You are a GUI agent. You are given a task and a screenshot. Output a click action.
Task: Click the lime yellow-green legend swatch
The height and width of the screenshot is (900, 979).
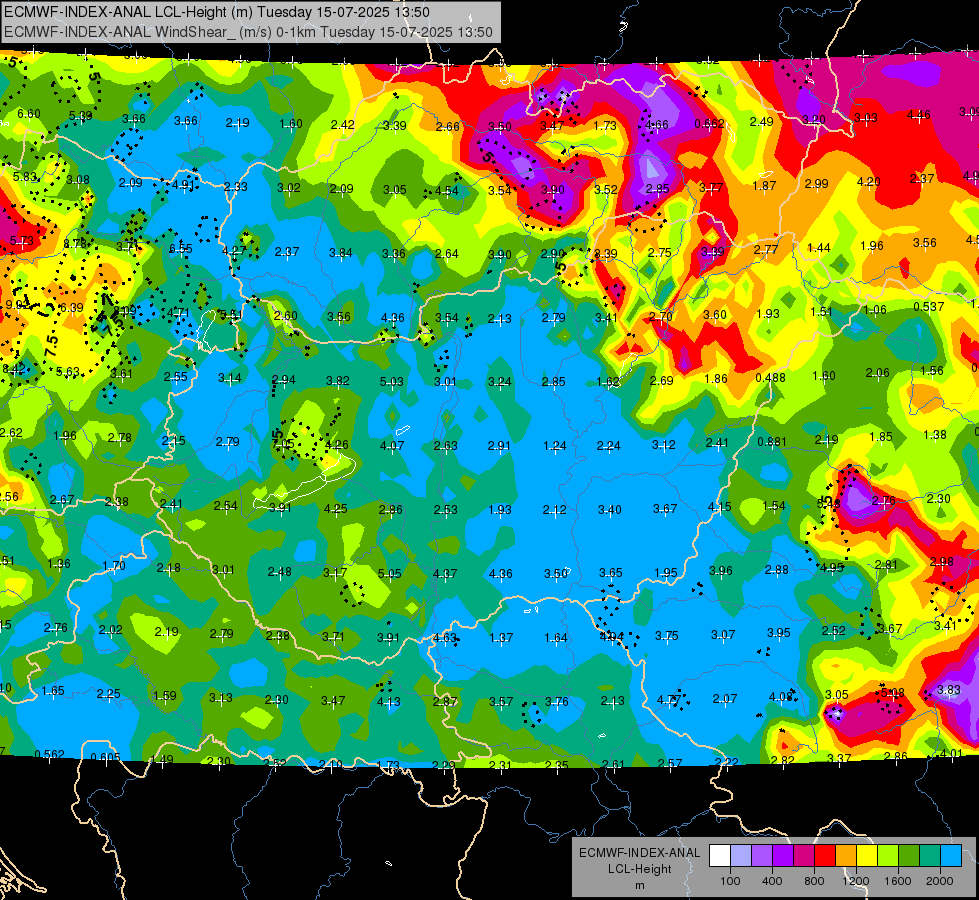click(x=888, y=855)
